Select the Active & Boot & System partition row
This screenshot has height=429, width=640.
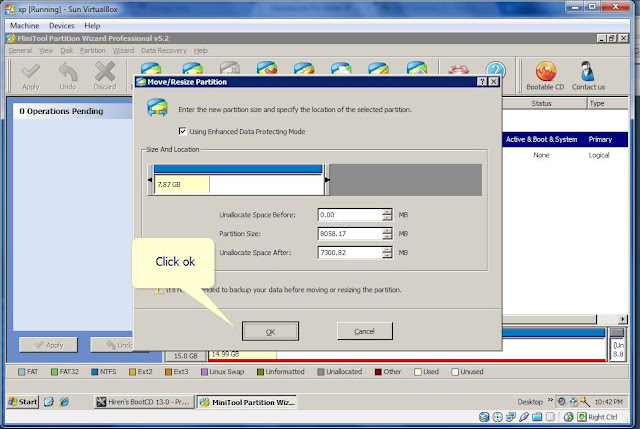pyautogui.click(x=564, y=139)
